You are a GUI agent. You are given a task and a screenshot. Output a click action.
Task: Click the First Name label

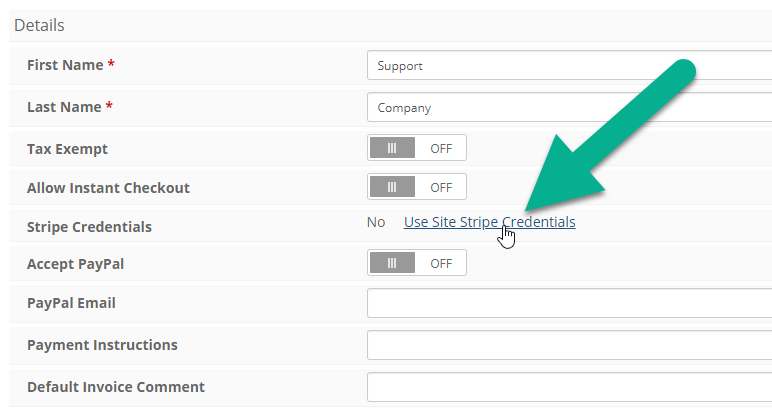click(x=70, y=65)
